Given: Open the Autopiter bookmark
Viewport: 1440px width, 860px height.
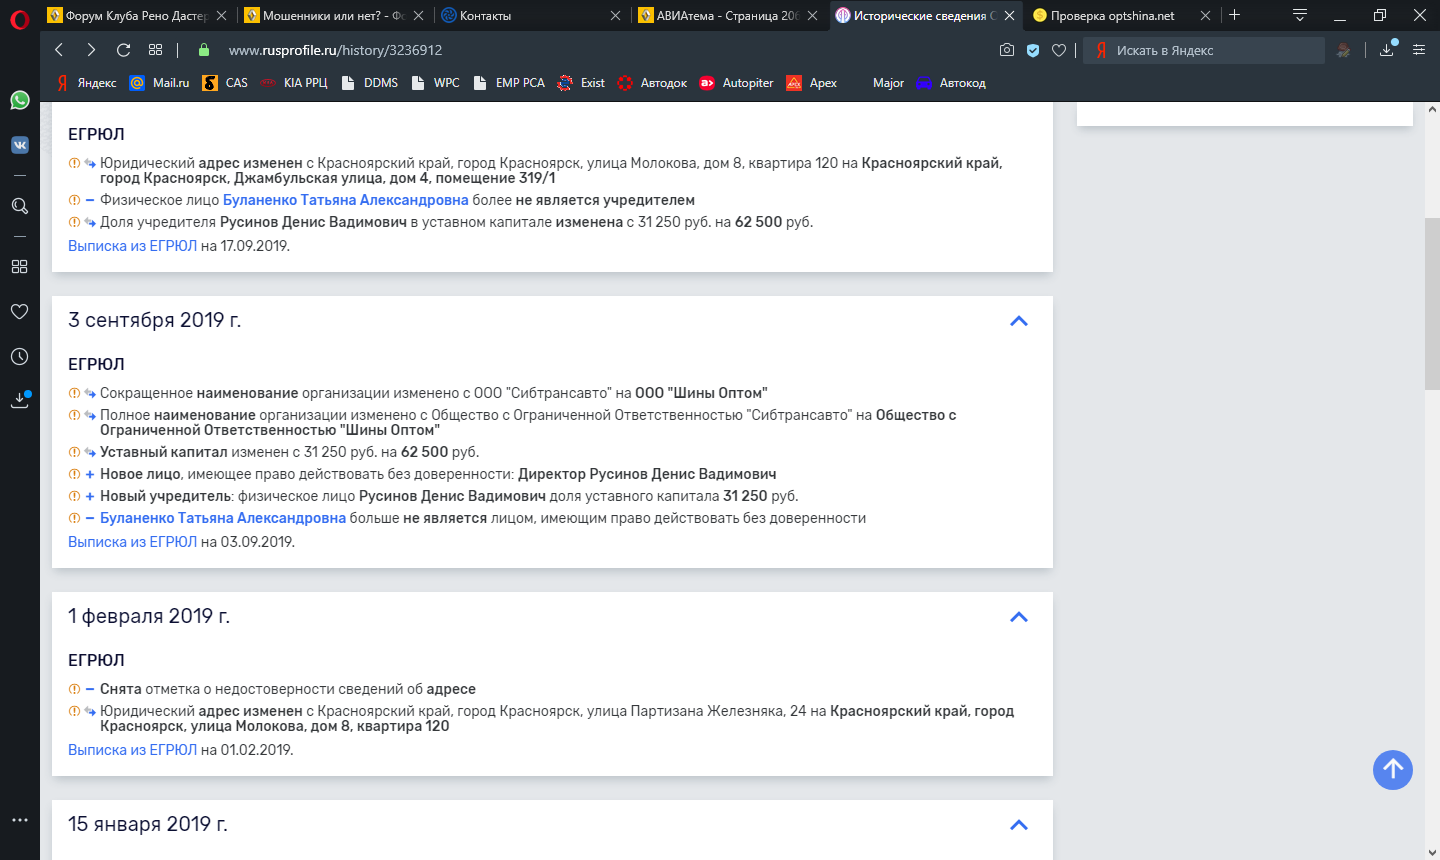Looking at the screenshot, I should tap(747, 83).
